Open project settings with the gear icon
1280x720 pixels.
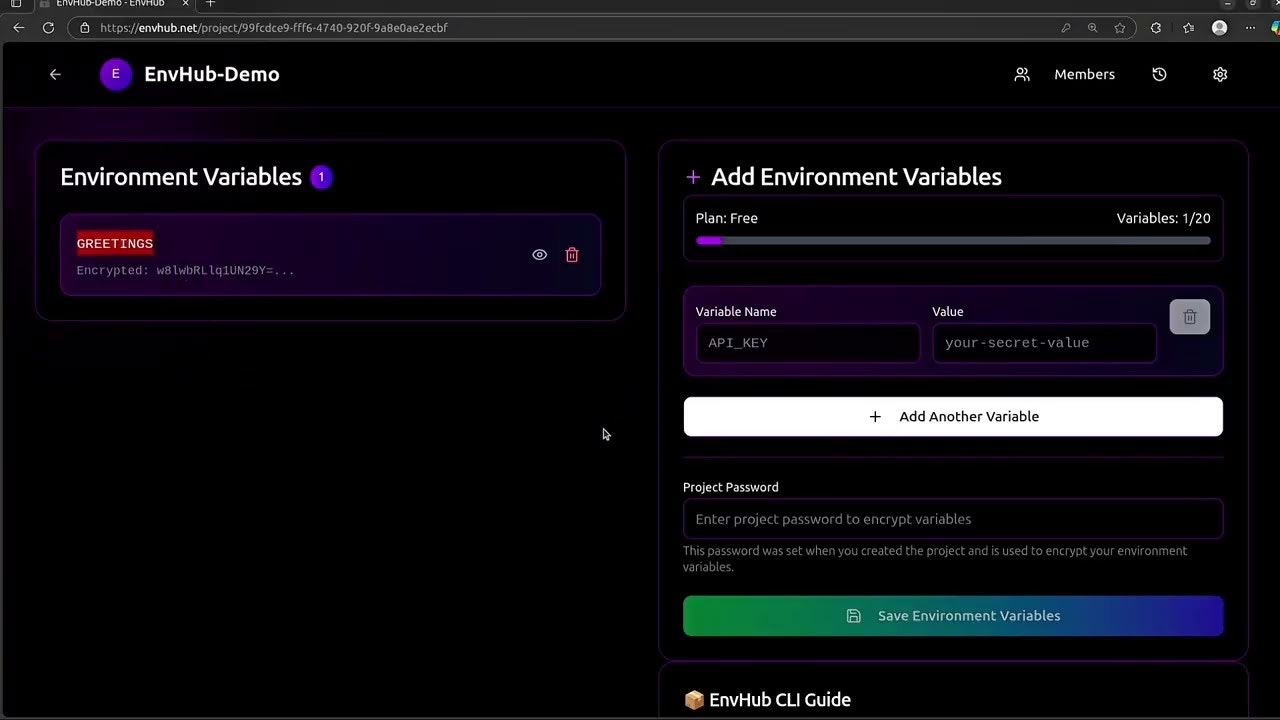point(1220,74)
